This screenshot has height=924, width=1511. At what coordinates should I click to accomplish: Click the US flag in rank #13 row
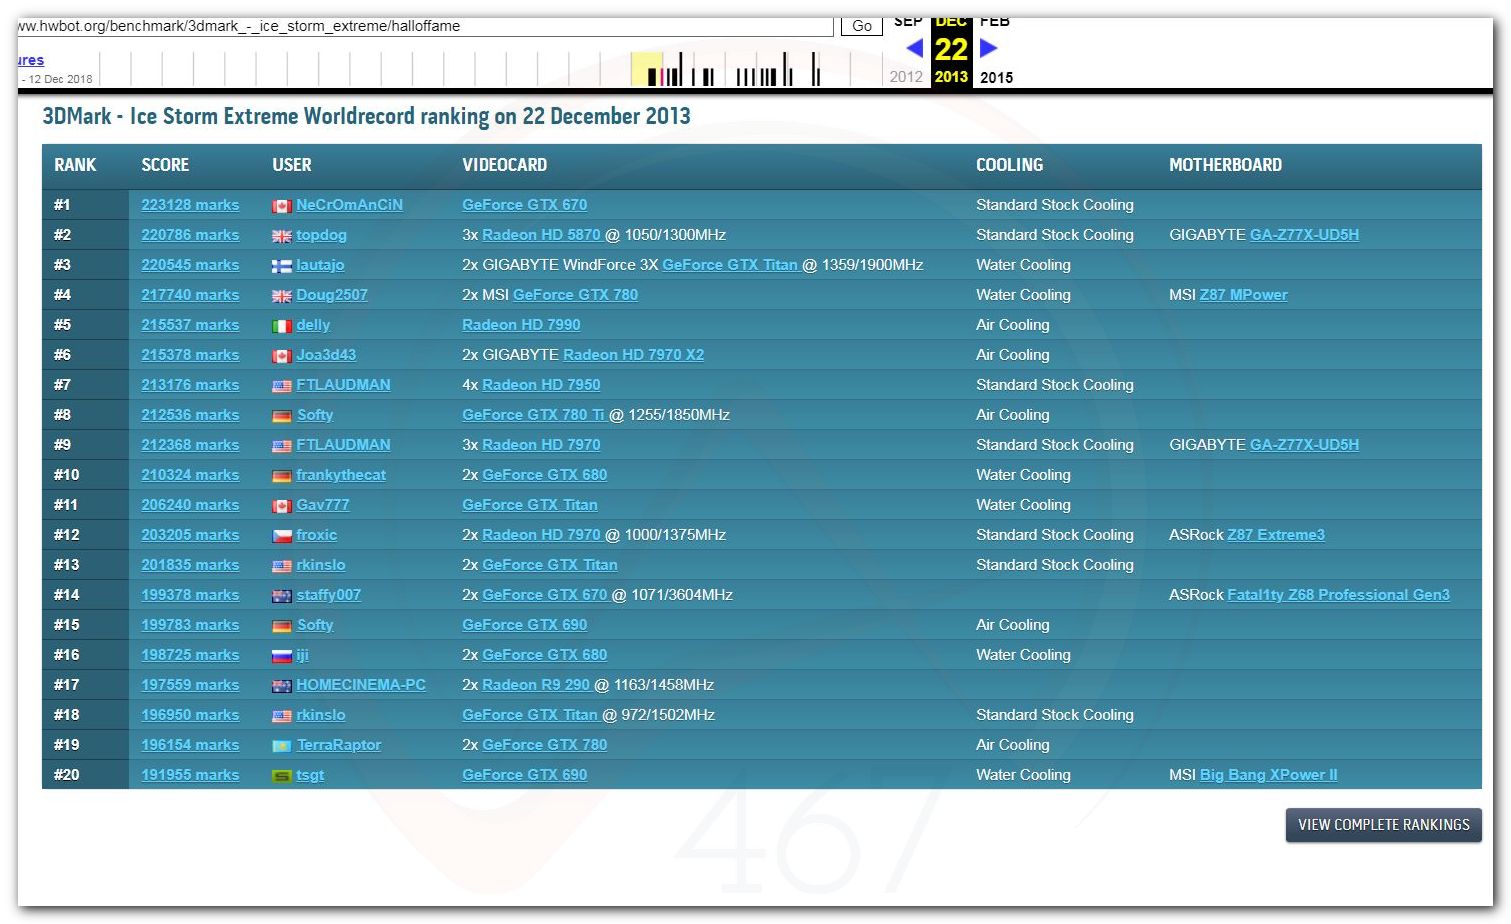coord(282,566)
